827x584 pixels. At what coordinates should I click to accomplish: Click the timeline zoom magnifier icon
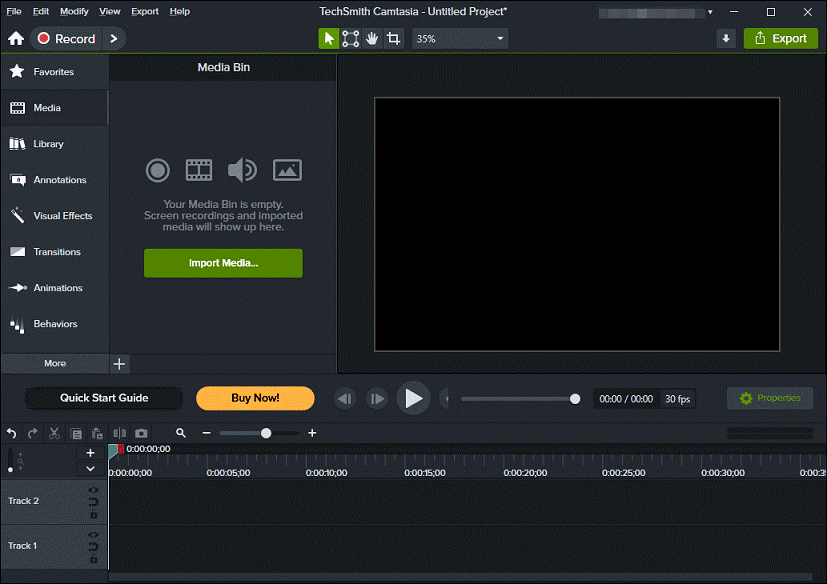181,433
